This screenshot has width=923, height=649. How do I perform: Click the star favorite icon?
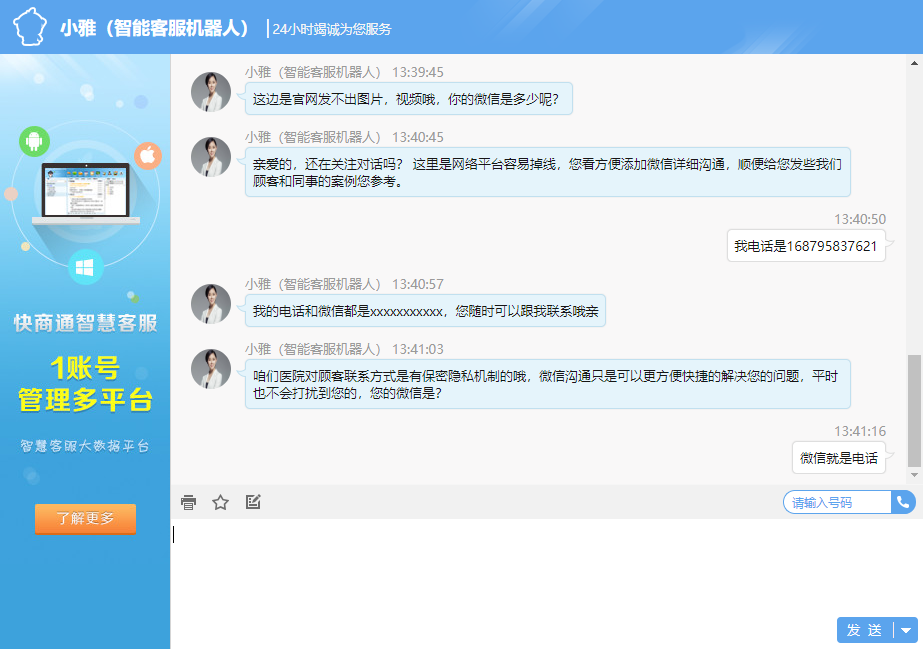[x=221, y=502]
